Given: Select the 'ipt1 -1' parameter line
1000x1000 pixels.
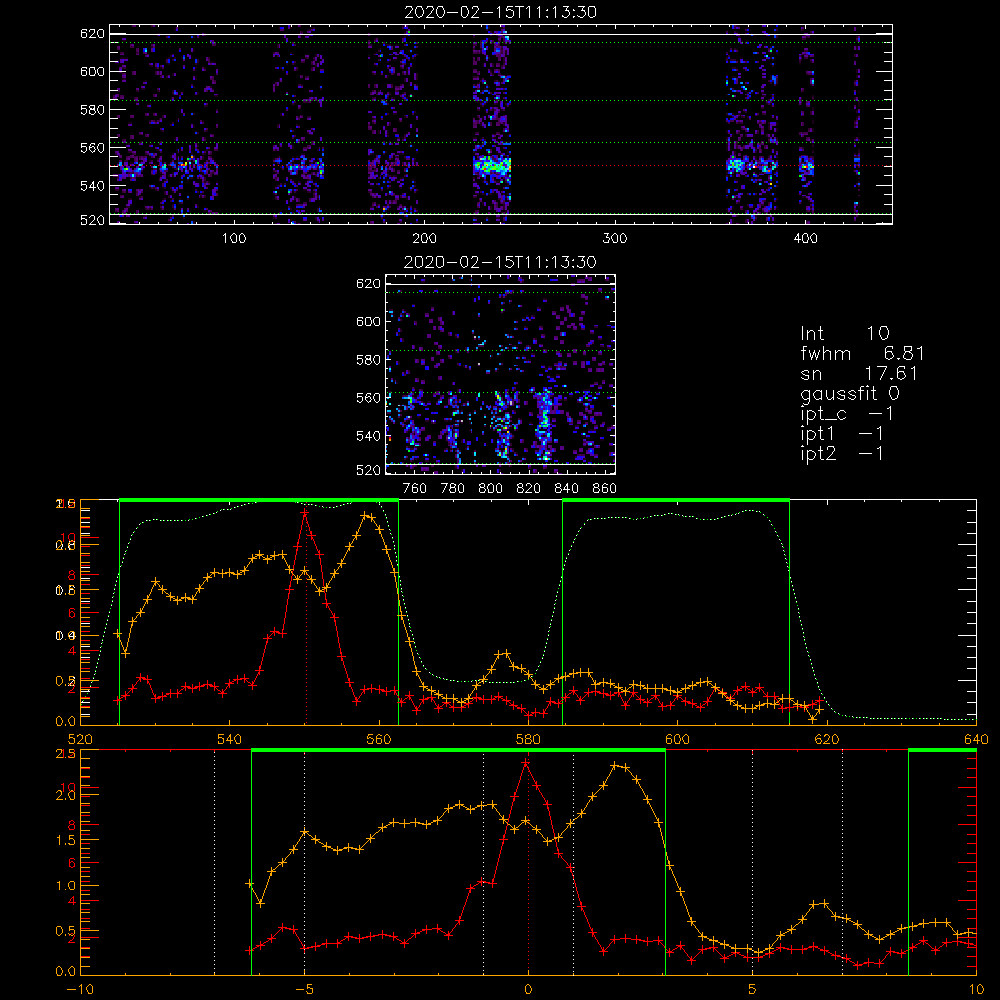Looking at the screenshot, I should (841, 434).
